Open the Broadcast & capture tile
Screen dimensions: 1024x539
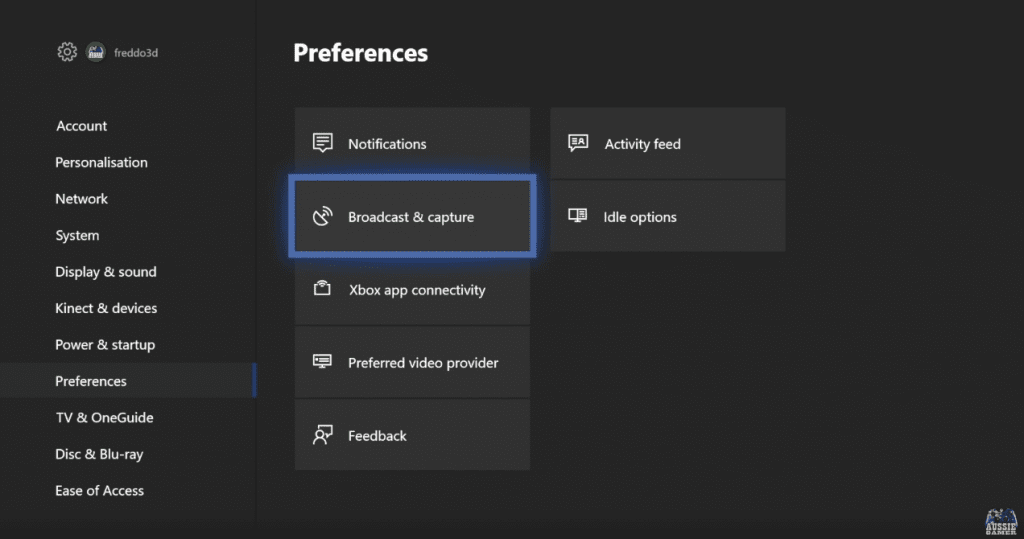[412, 216]
